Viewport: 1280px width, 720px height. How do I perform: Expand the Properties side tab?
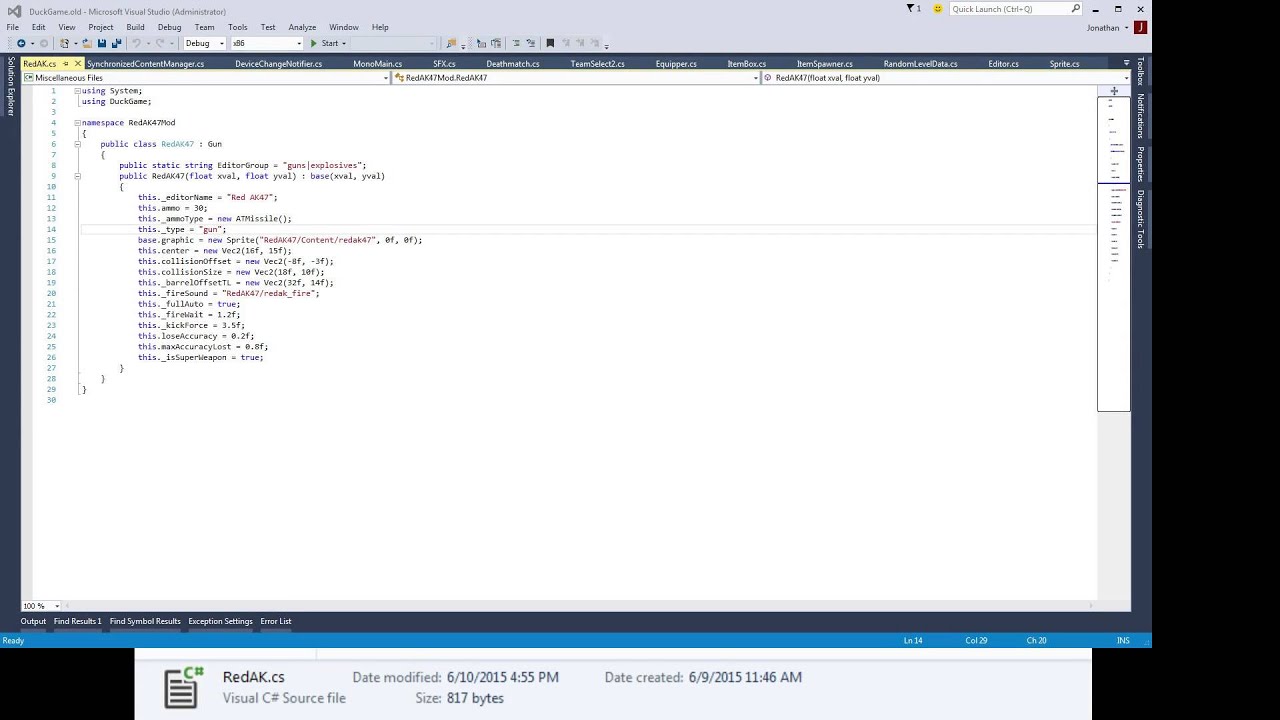tap(1140, 165)
